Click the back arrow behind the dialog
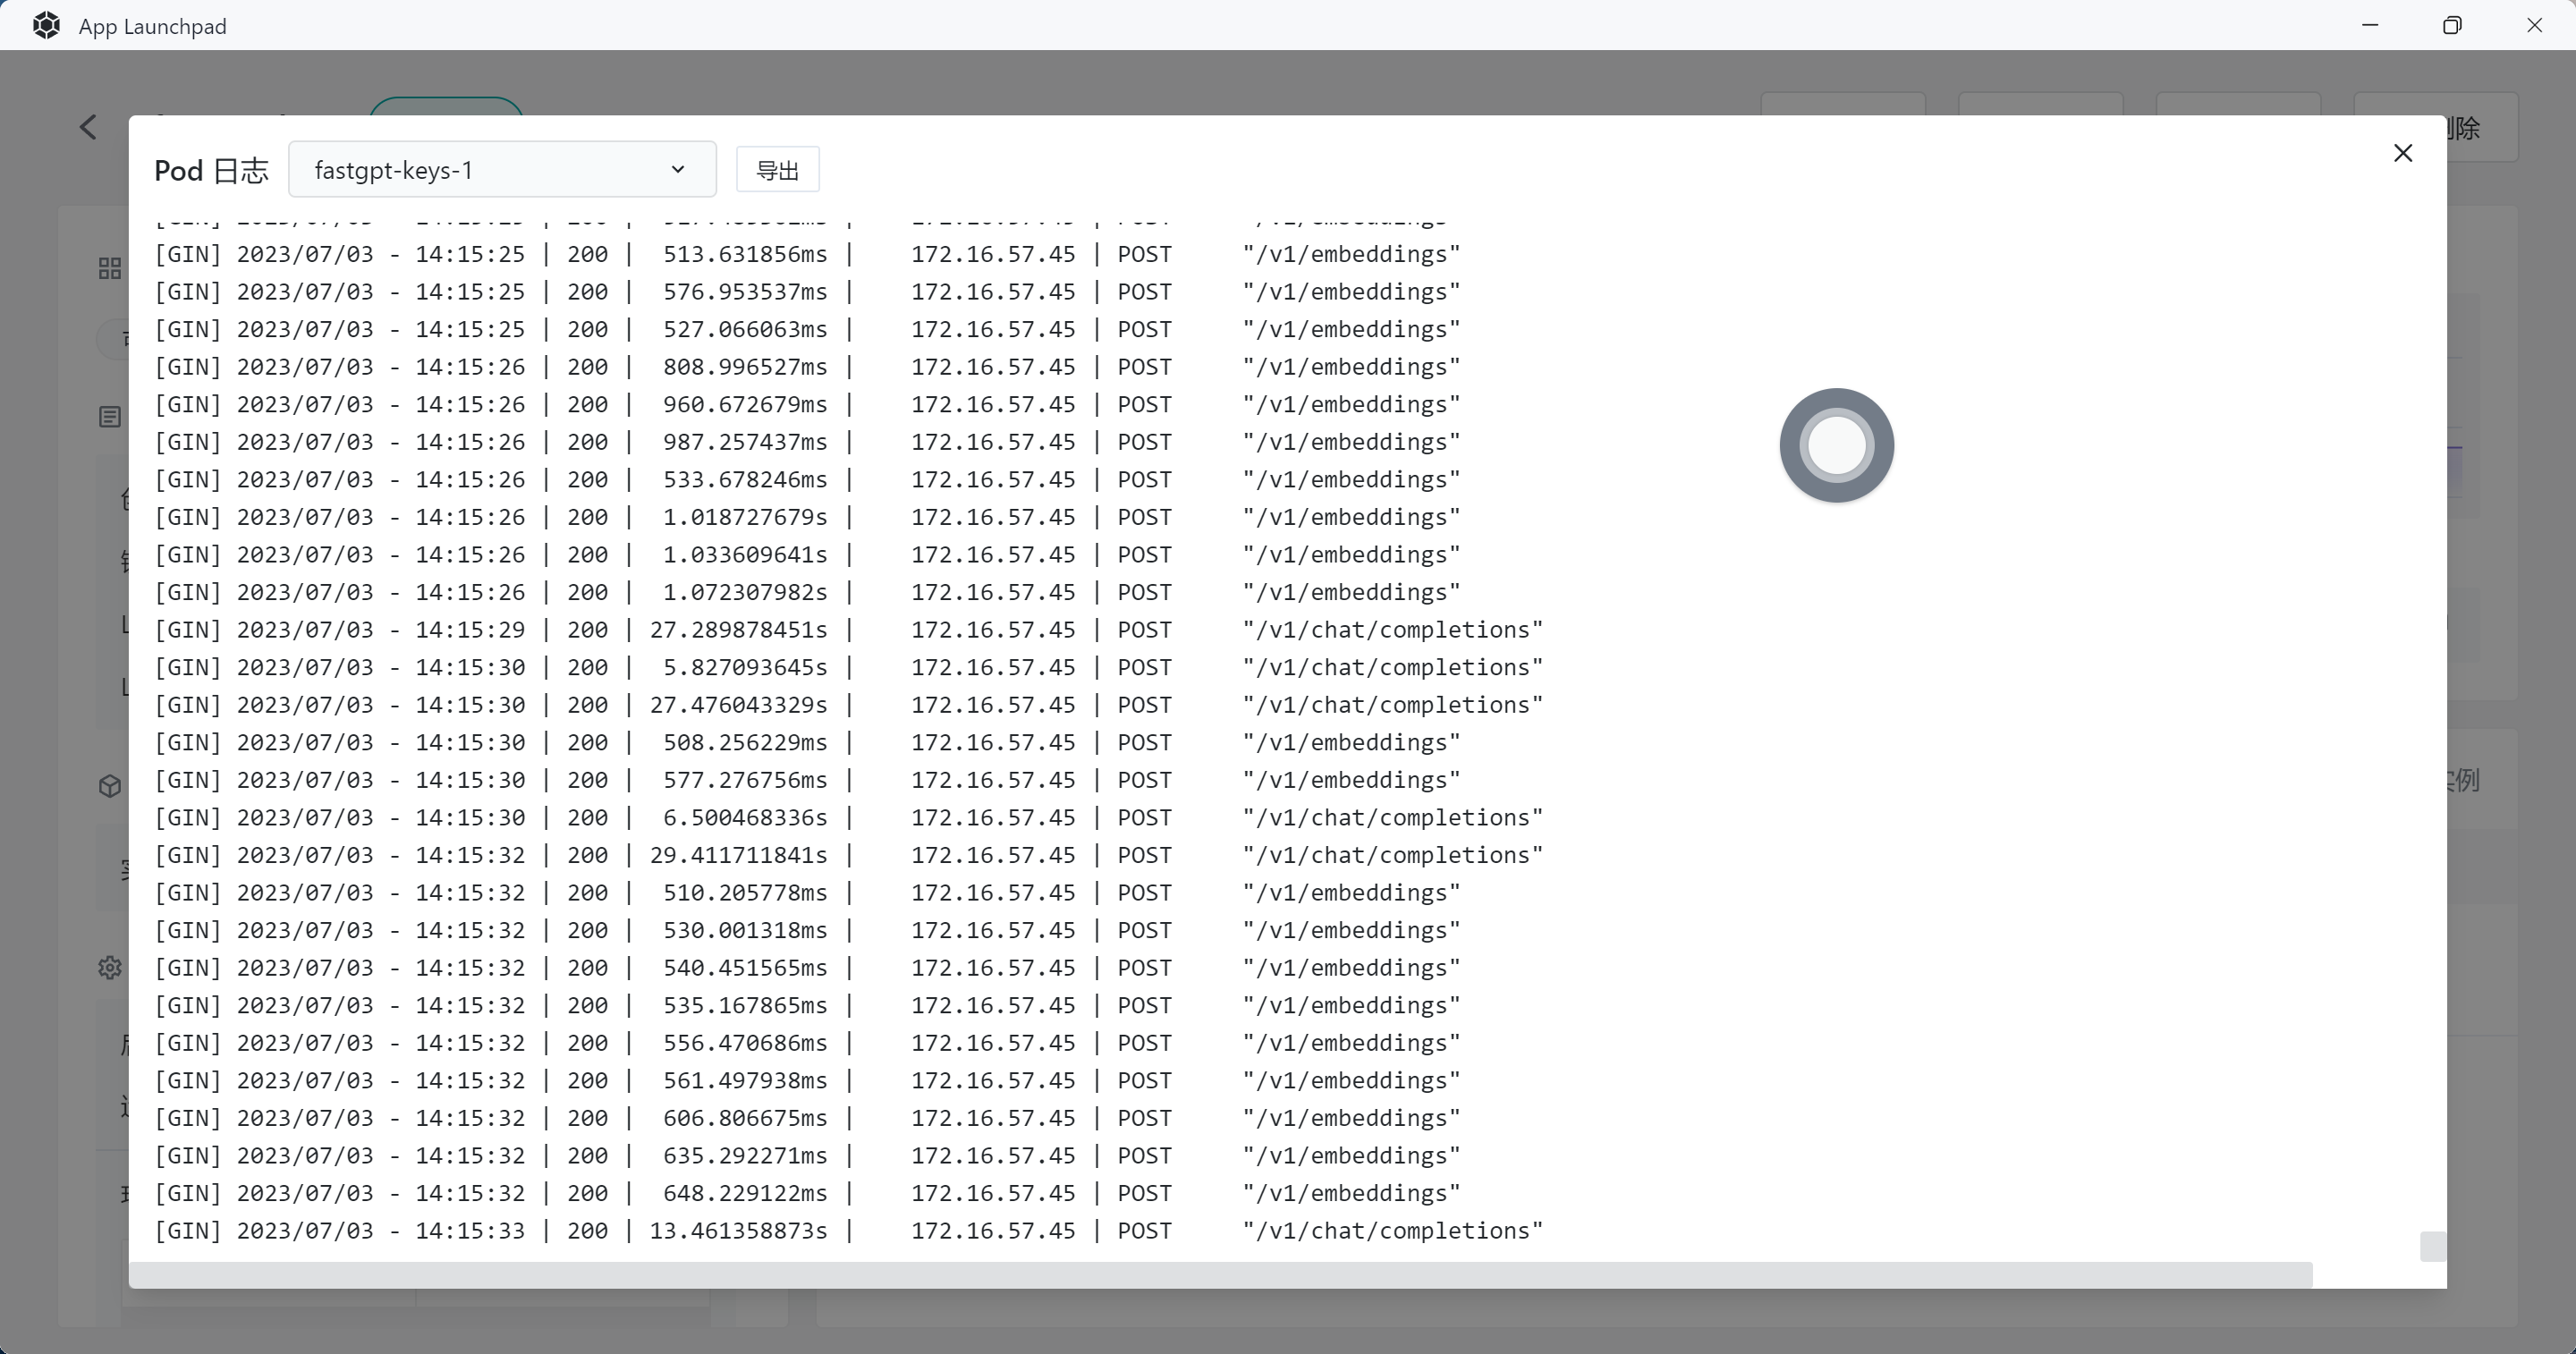Screen dimensions: 2576x1354 [x=88, y=127]
